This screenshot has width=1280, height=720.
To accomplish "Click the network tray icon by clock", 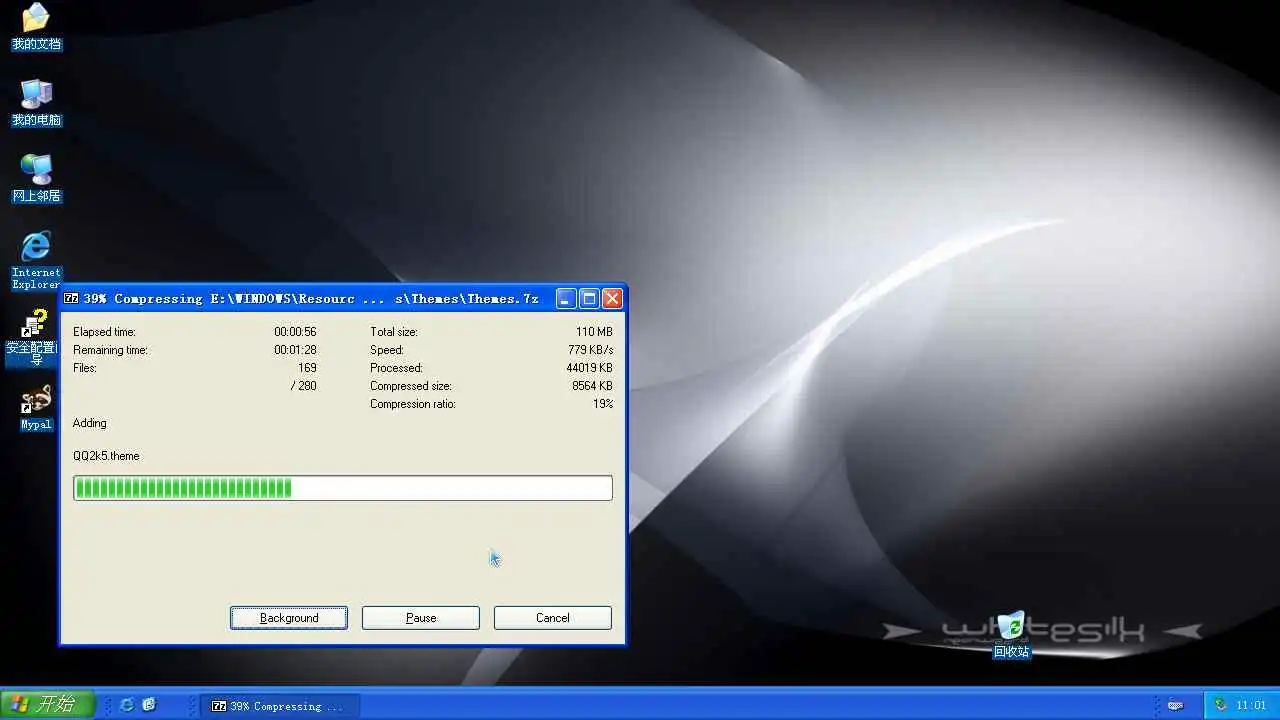I will (x=1220, y=705).
